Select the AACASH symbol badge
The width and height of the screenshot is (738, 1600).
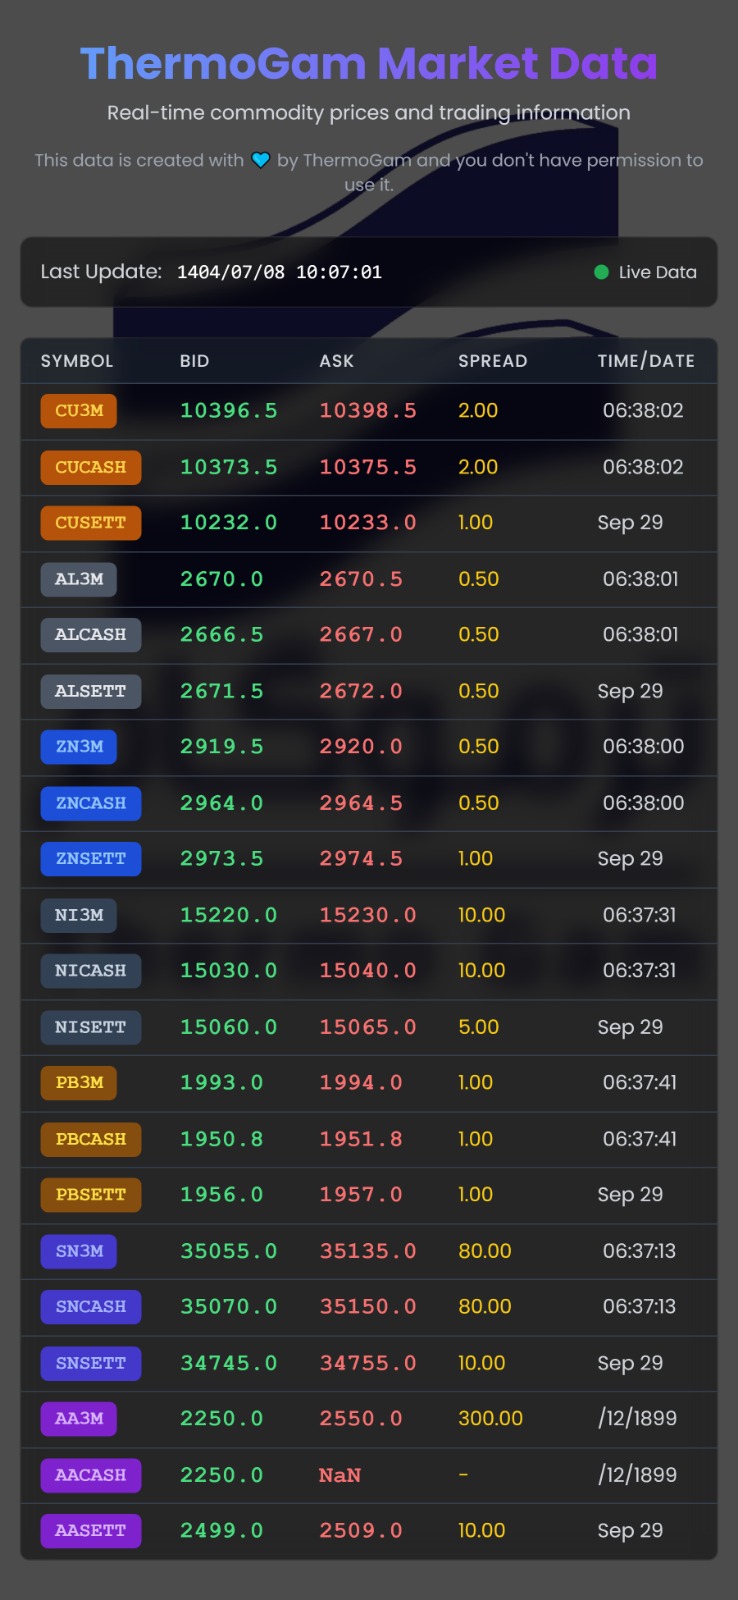pos(91,1475)
